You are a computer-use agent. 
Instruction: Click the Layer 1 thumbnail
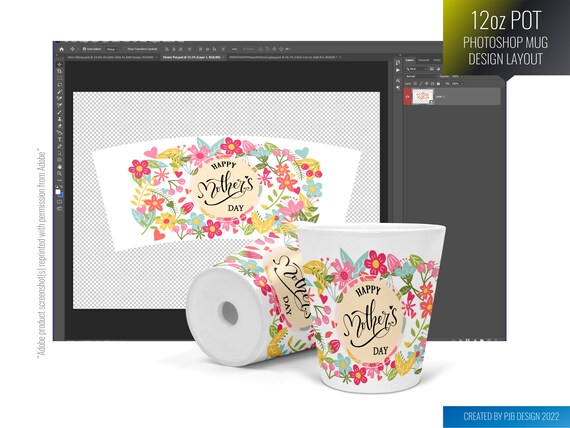pyautogui.click(x=423, y=96)
